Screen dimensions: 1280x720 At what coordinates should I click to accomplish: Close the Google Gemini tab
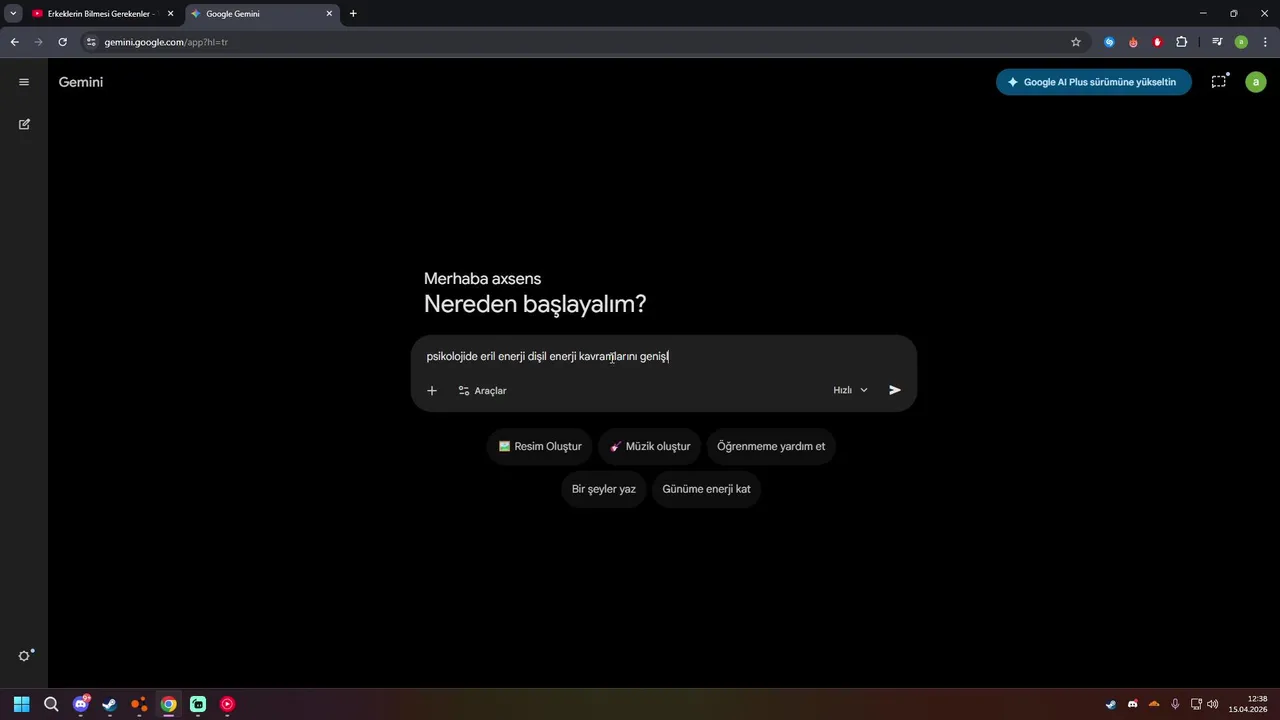329,14
